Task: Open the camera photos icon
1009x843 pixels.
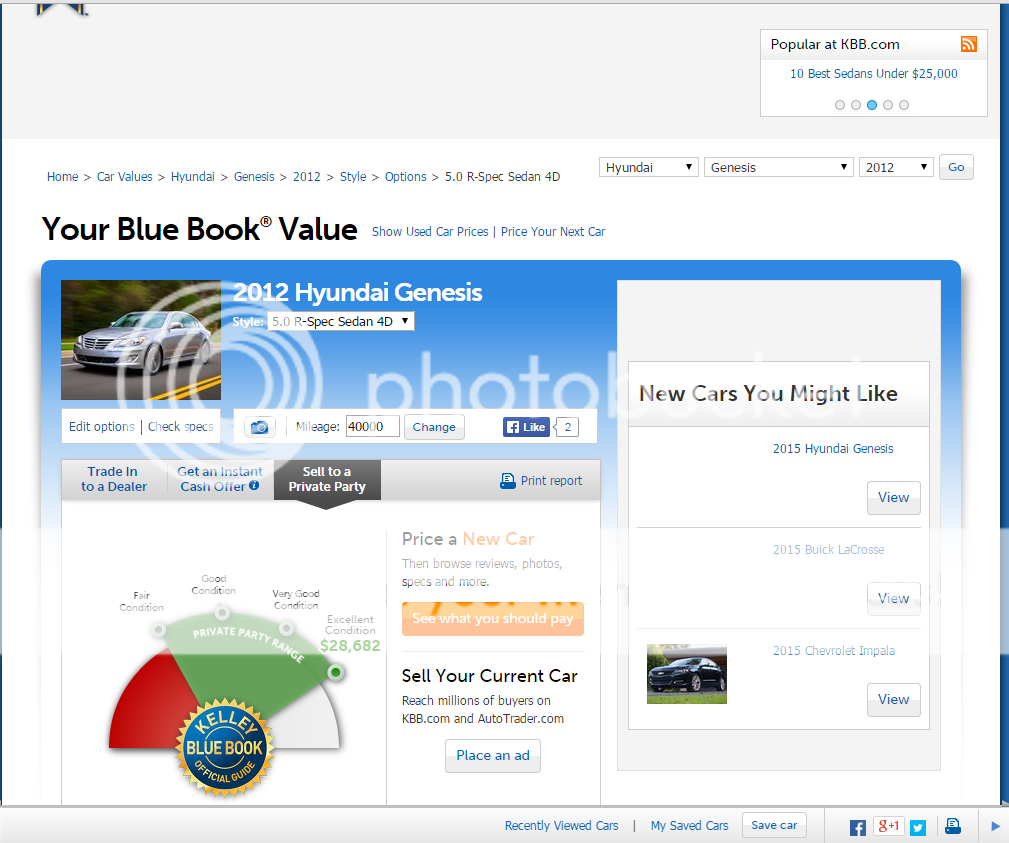Action: [259, 427]
